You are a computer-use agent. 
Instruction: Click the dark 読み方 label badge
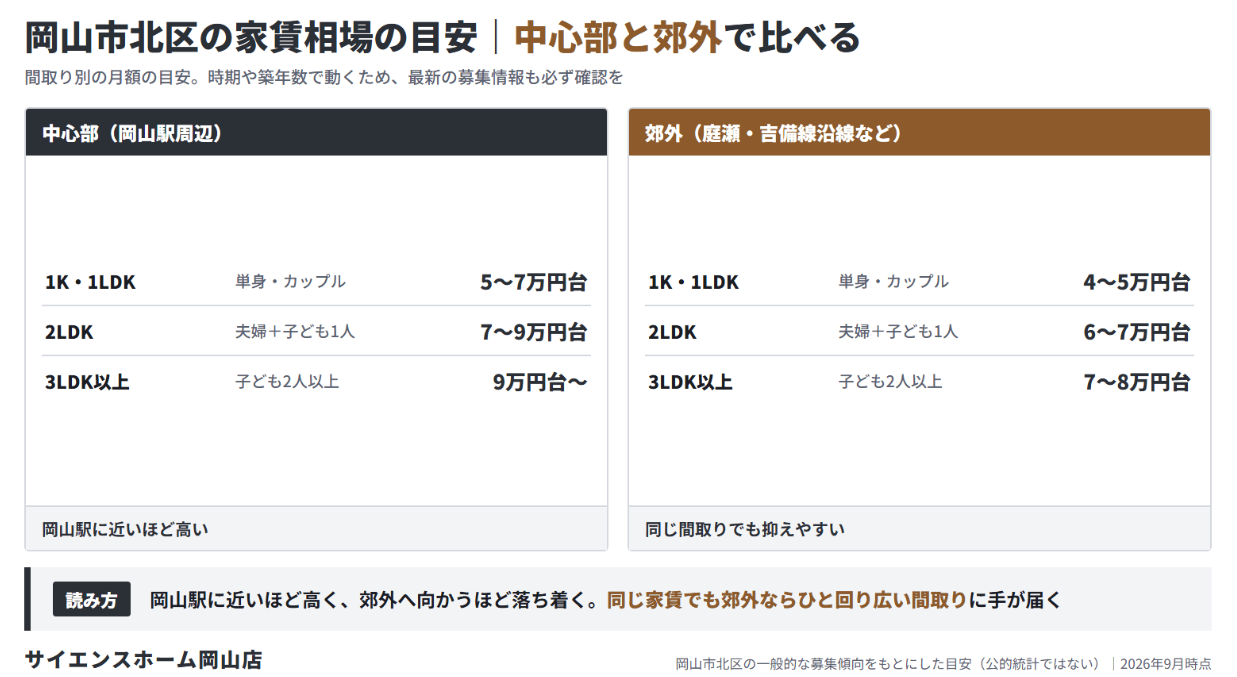click(x=92, y=600)
